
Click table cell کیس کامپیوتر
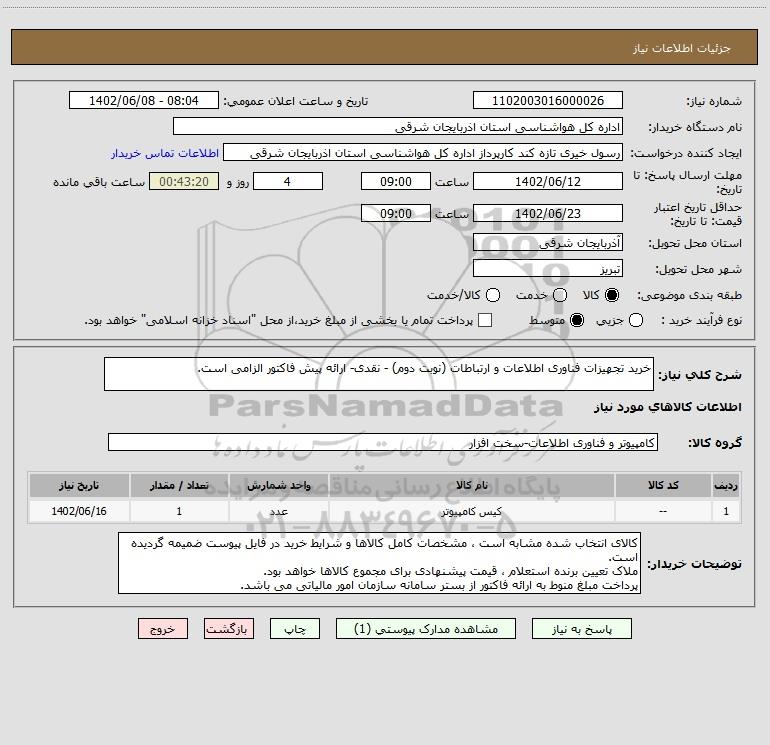coord(471,511)
